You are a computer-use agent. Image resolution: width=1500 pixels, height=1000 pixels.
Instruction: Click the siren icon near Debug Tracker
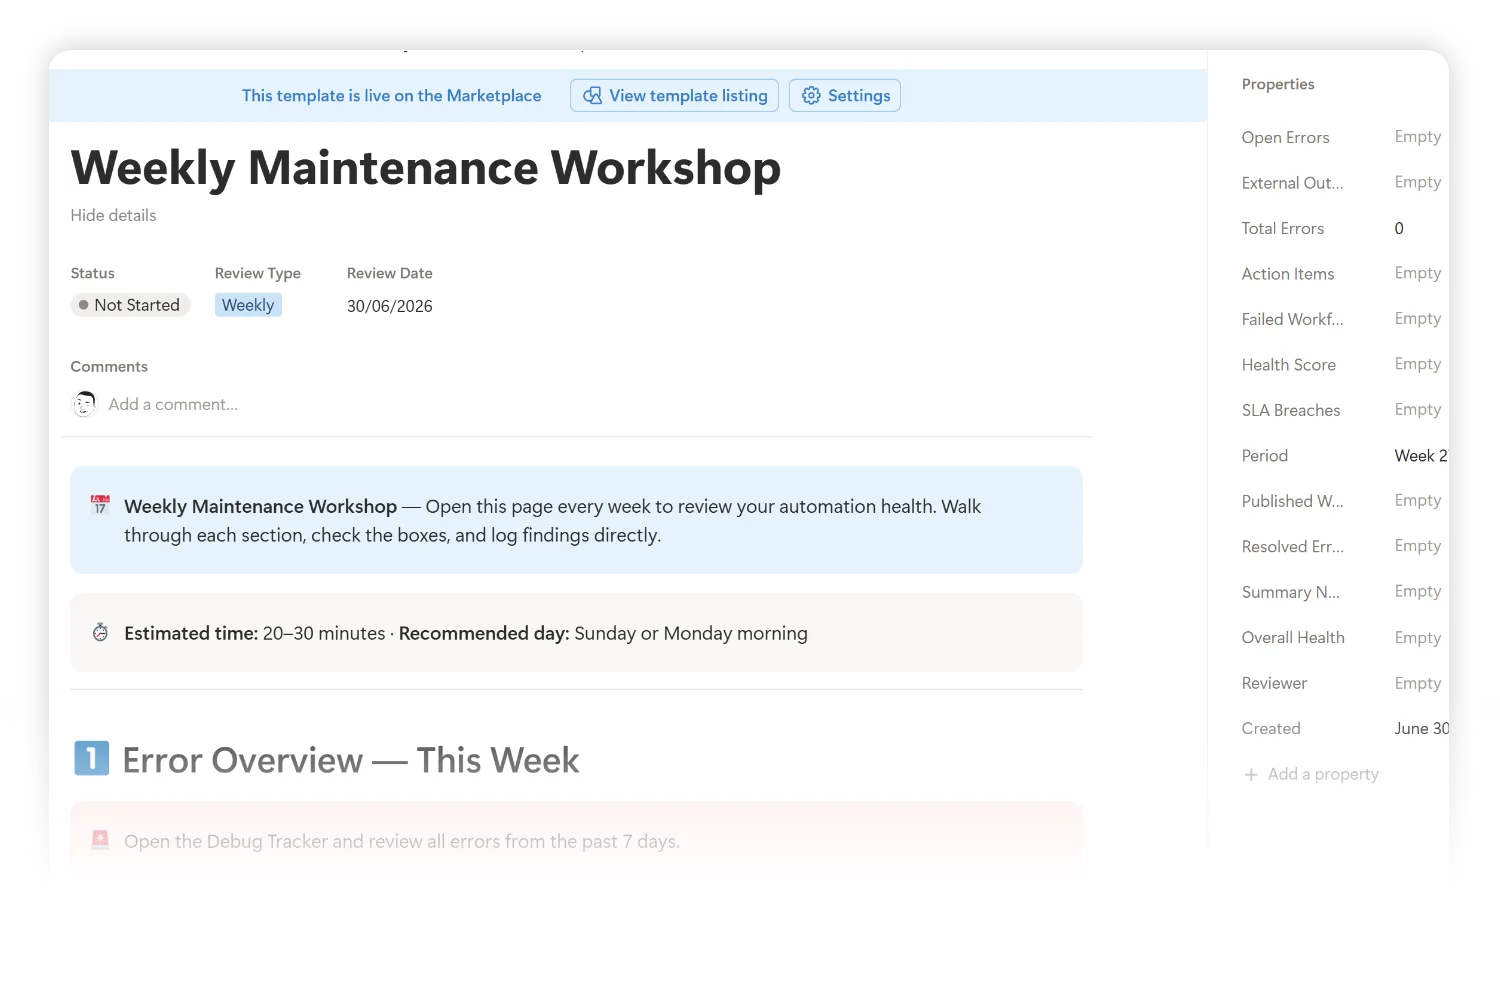tap(100, 840)
